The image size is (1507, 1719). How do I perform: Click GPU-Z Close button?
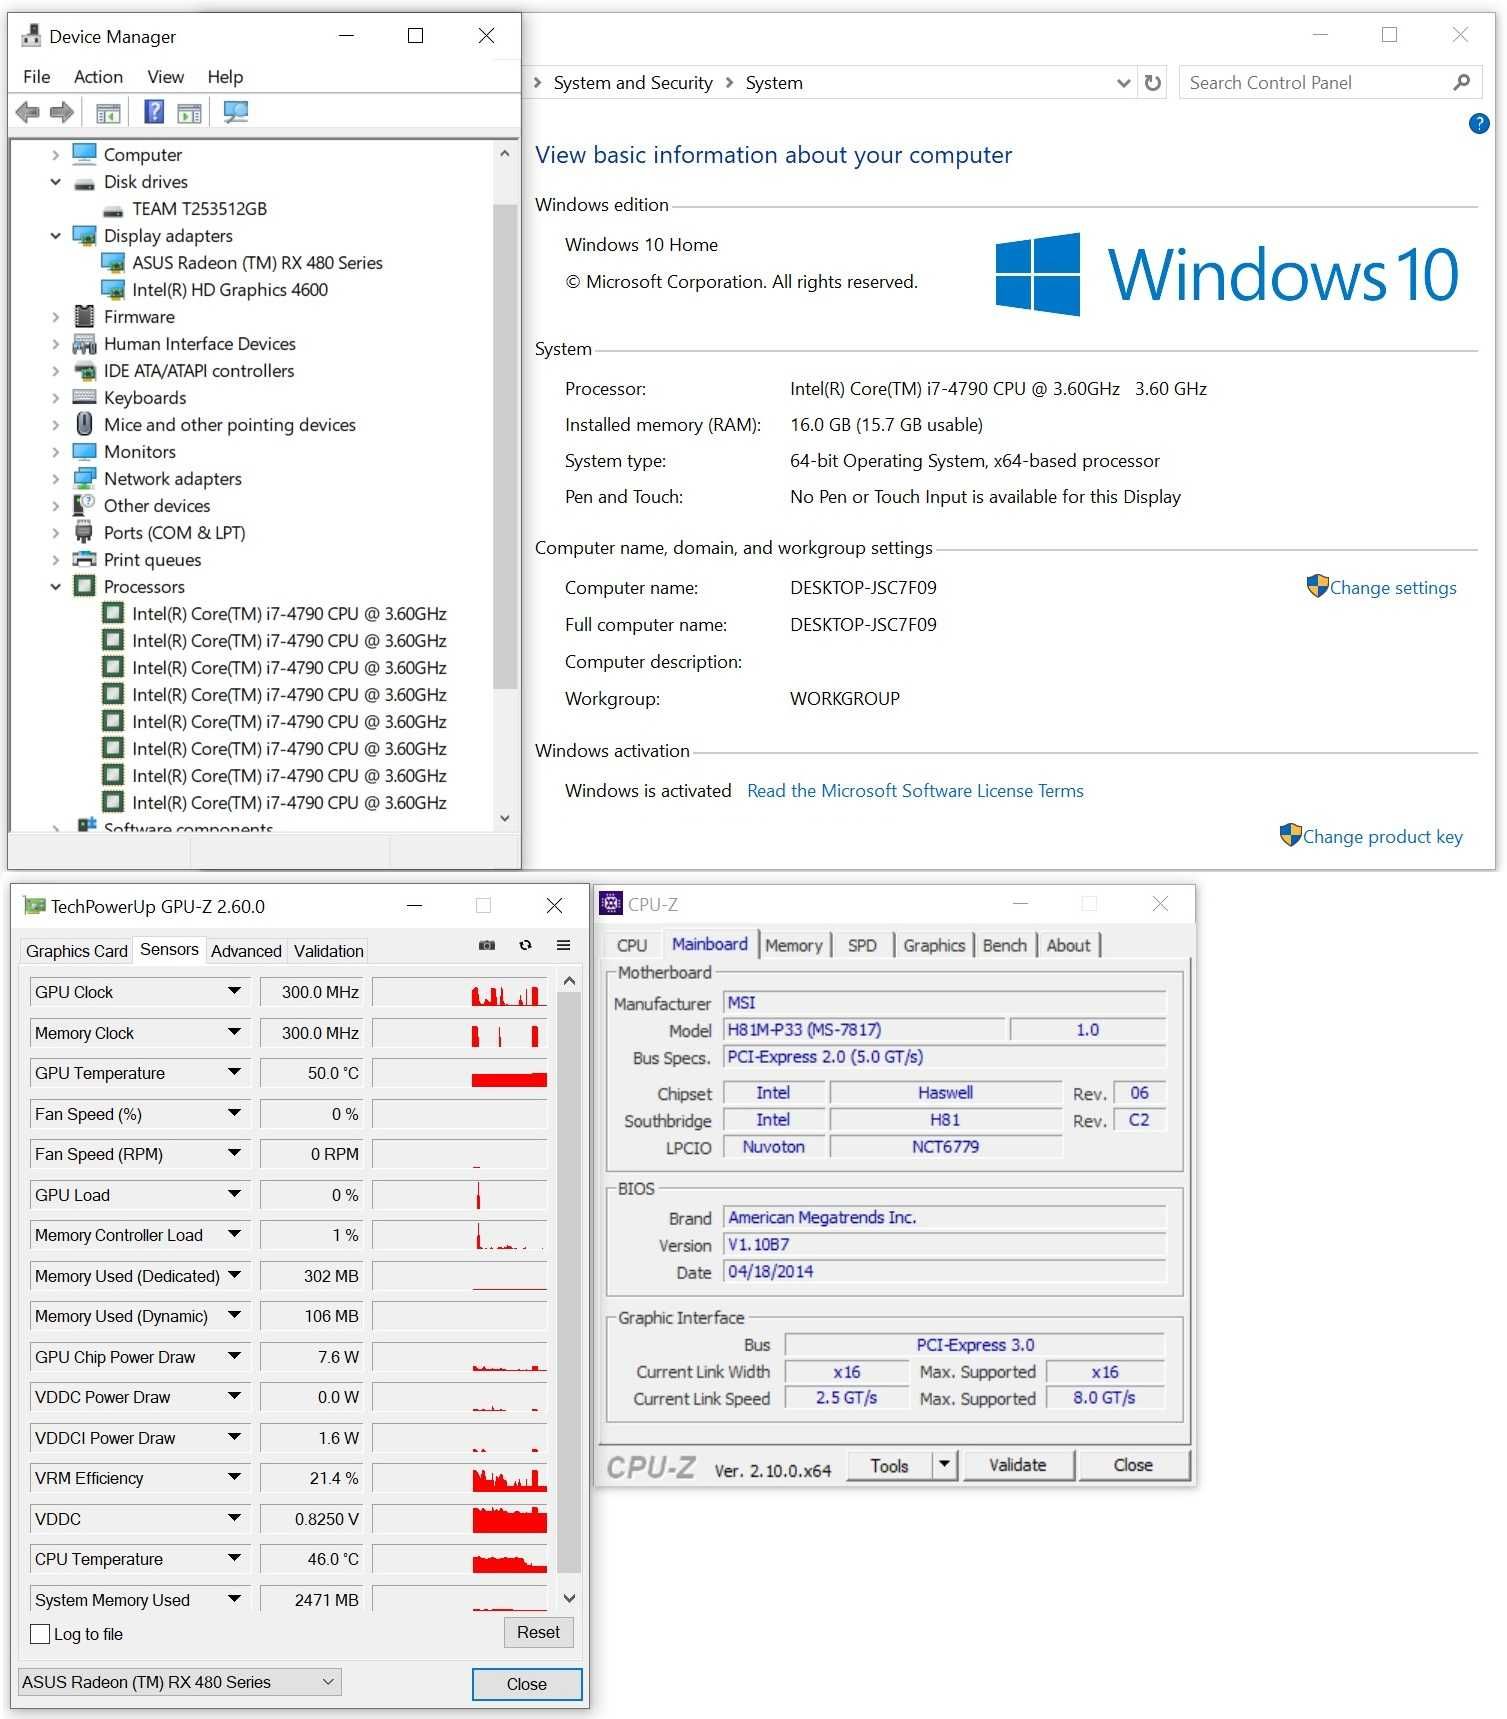coord(527,1684)
